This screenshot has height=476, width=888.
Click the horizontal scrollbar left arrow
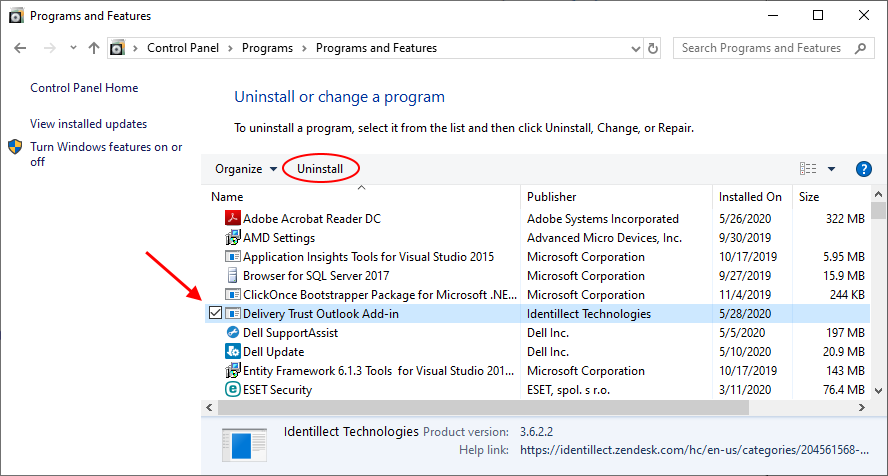pos(210,408)
